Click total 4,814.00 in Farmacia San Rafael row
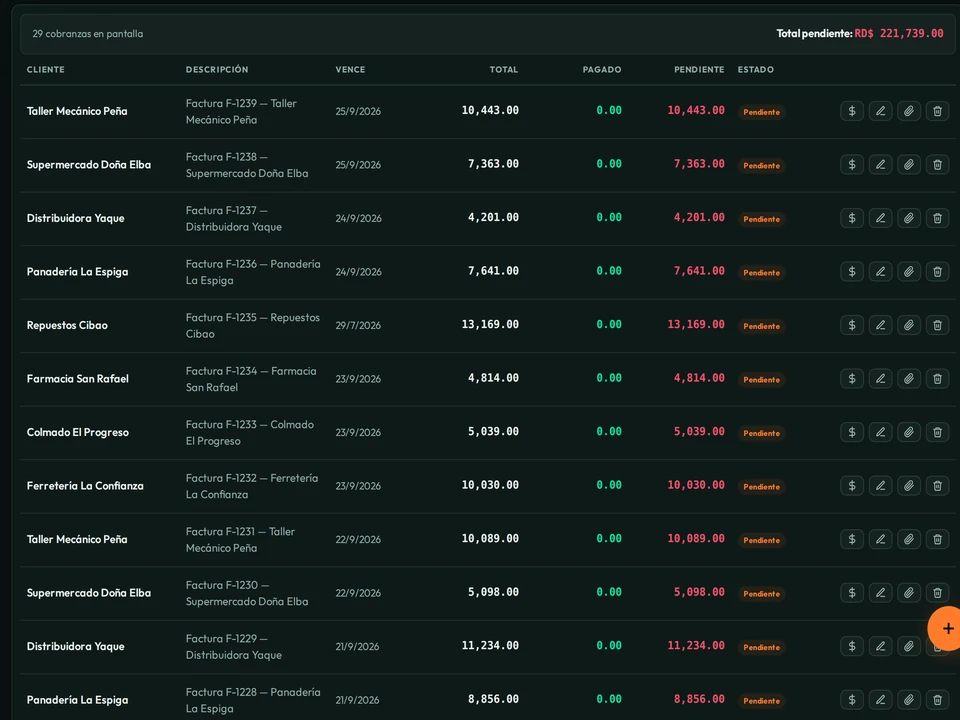Screen dimensions: 960x720 (x=493, y=378)
